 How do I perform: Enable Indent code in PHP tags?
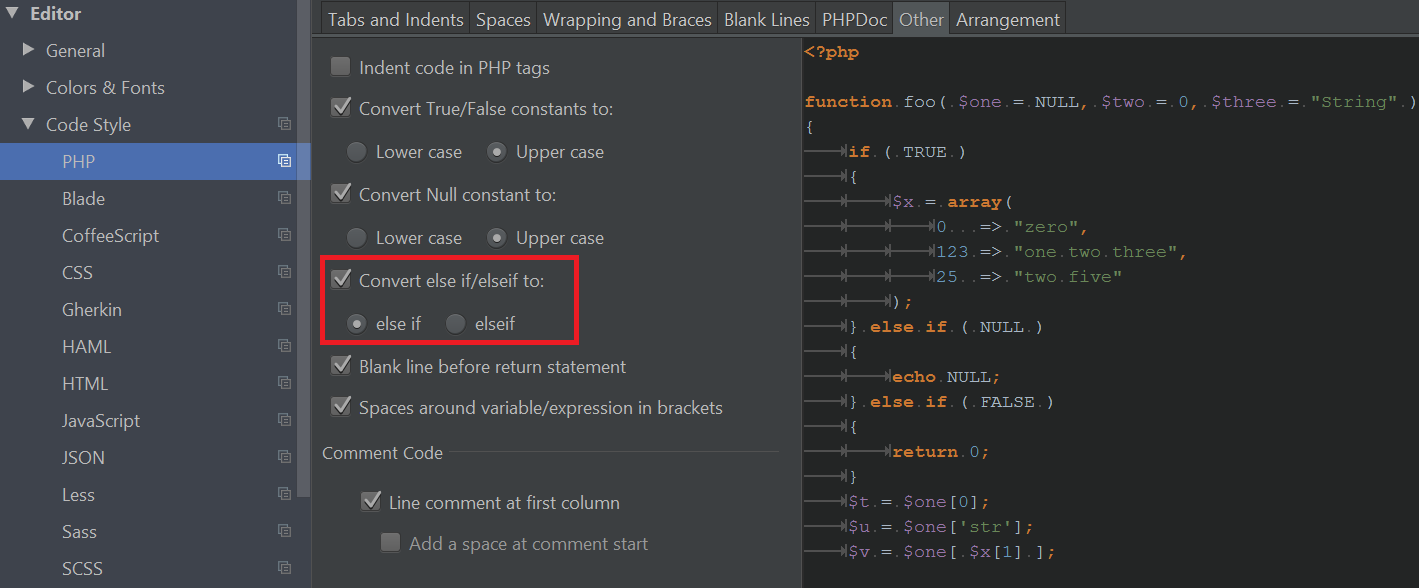(341, 67)
